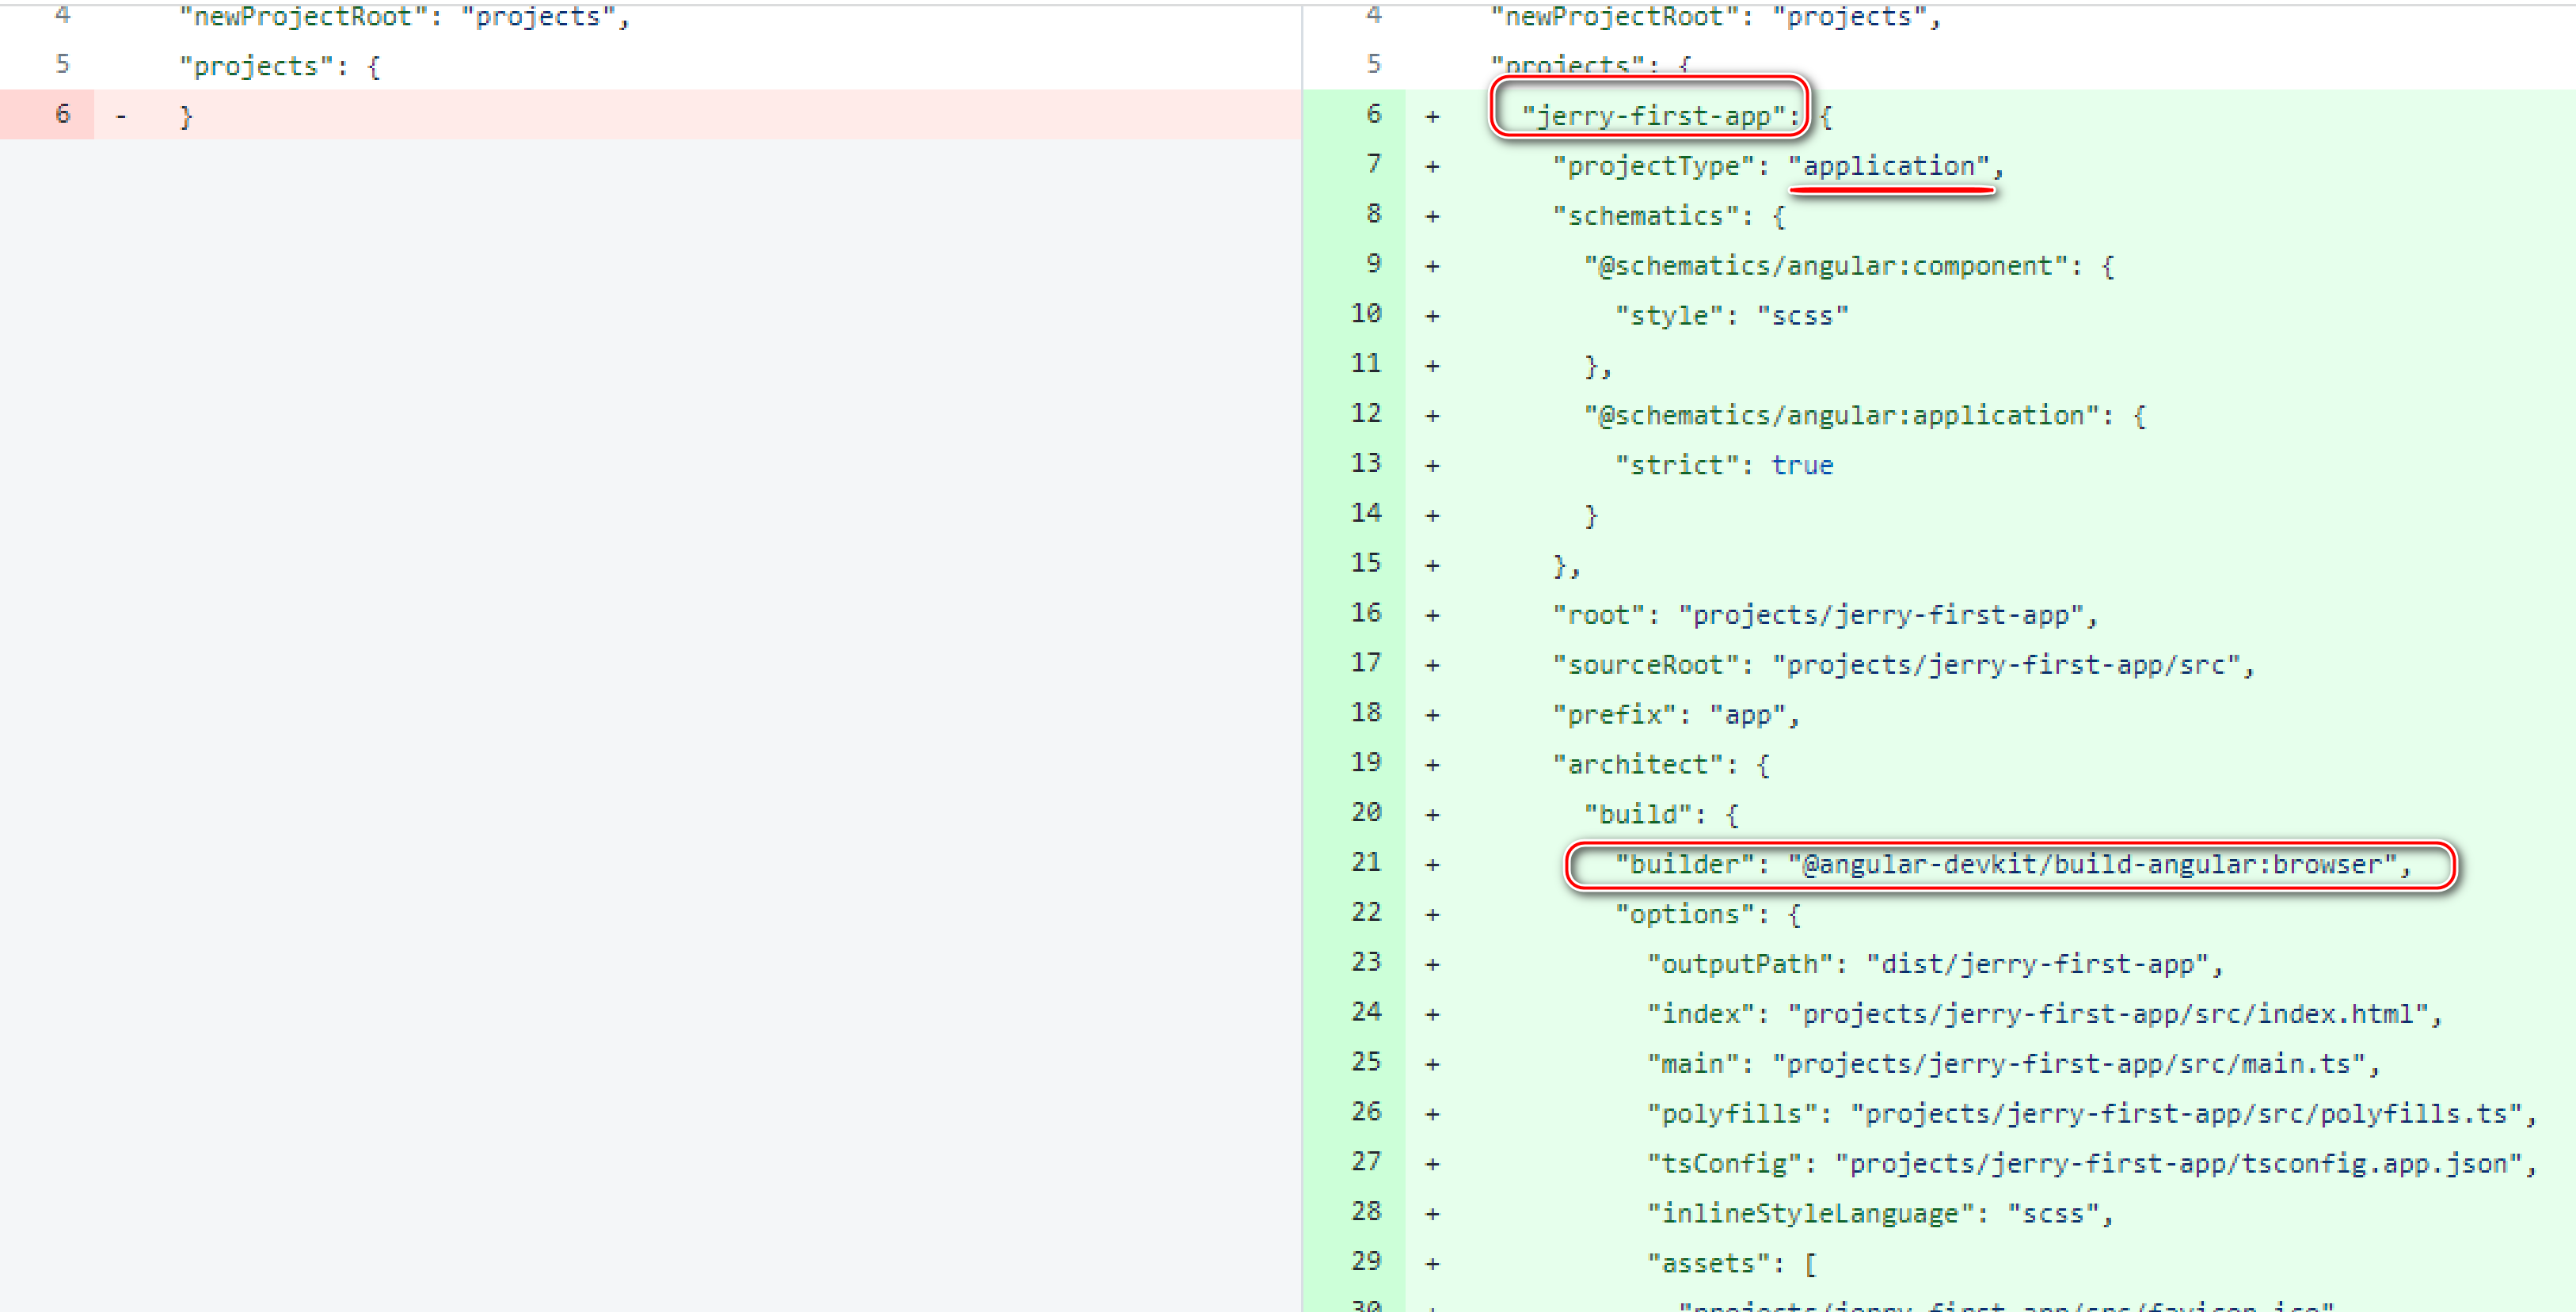
Task: Click the plus marker on added line 10
Action: point(1432,316)
